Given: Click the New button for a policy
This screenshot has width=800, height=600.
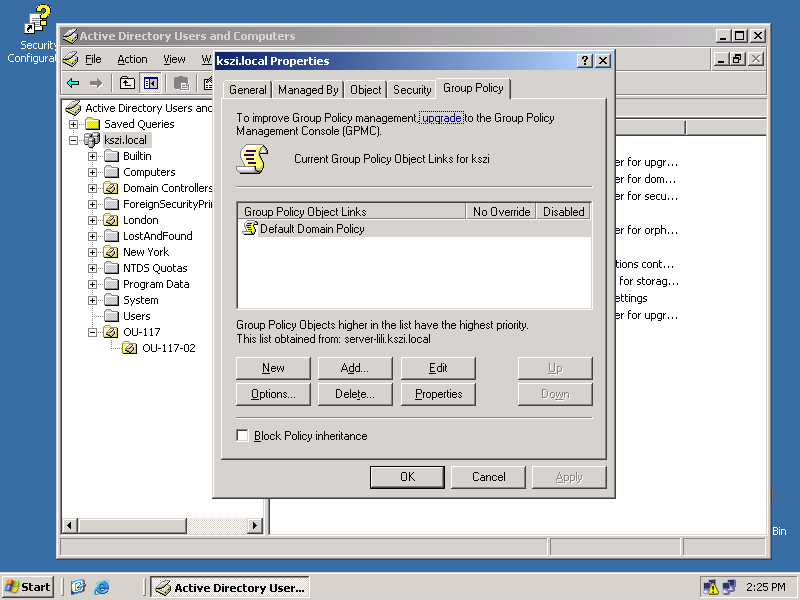Looking at the screenshot, I should click(273, 368).
